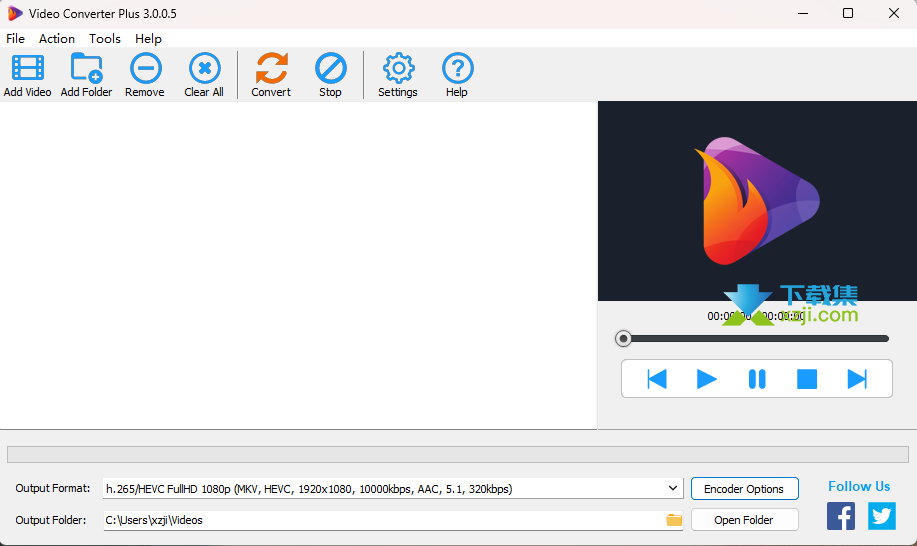Viewport: 917px width, 546px height.
Task: Click the Remove toolbar icon
Action: (146, 68)
